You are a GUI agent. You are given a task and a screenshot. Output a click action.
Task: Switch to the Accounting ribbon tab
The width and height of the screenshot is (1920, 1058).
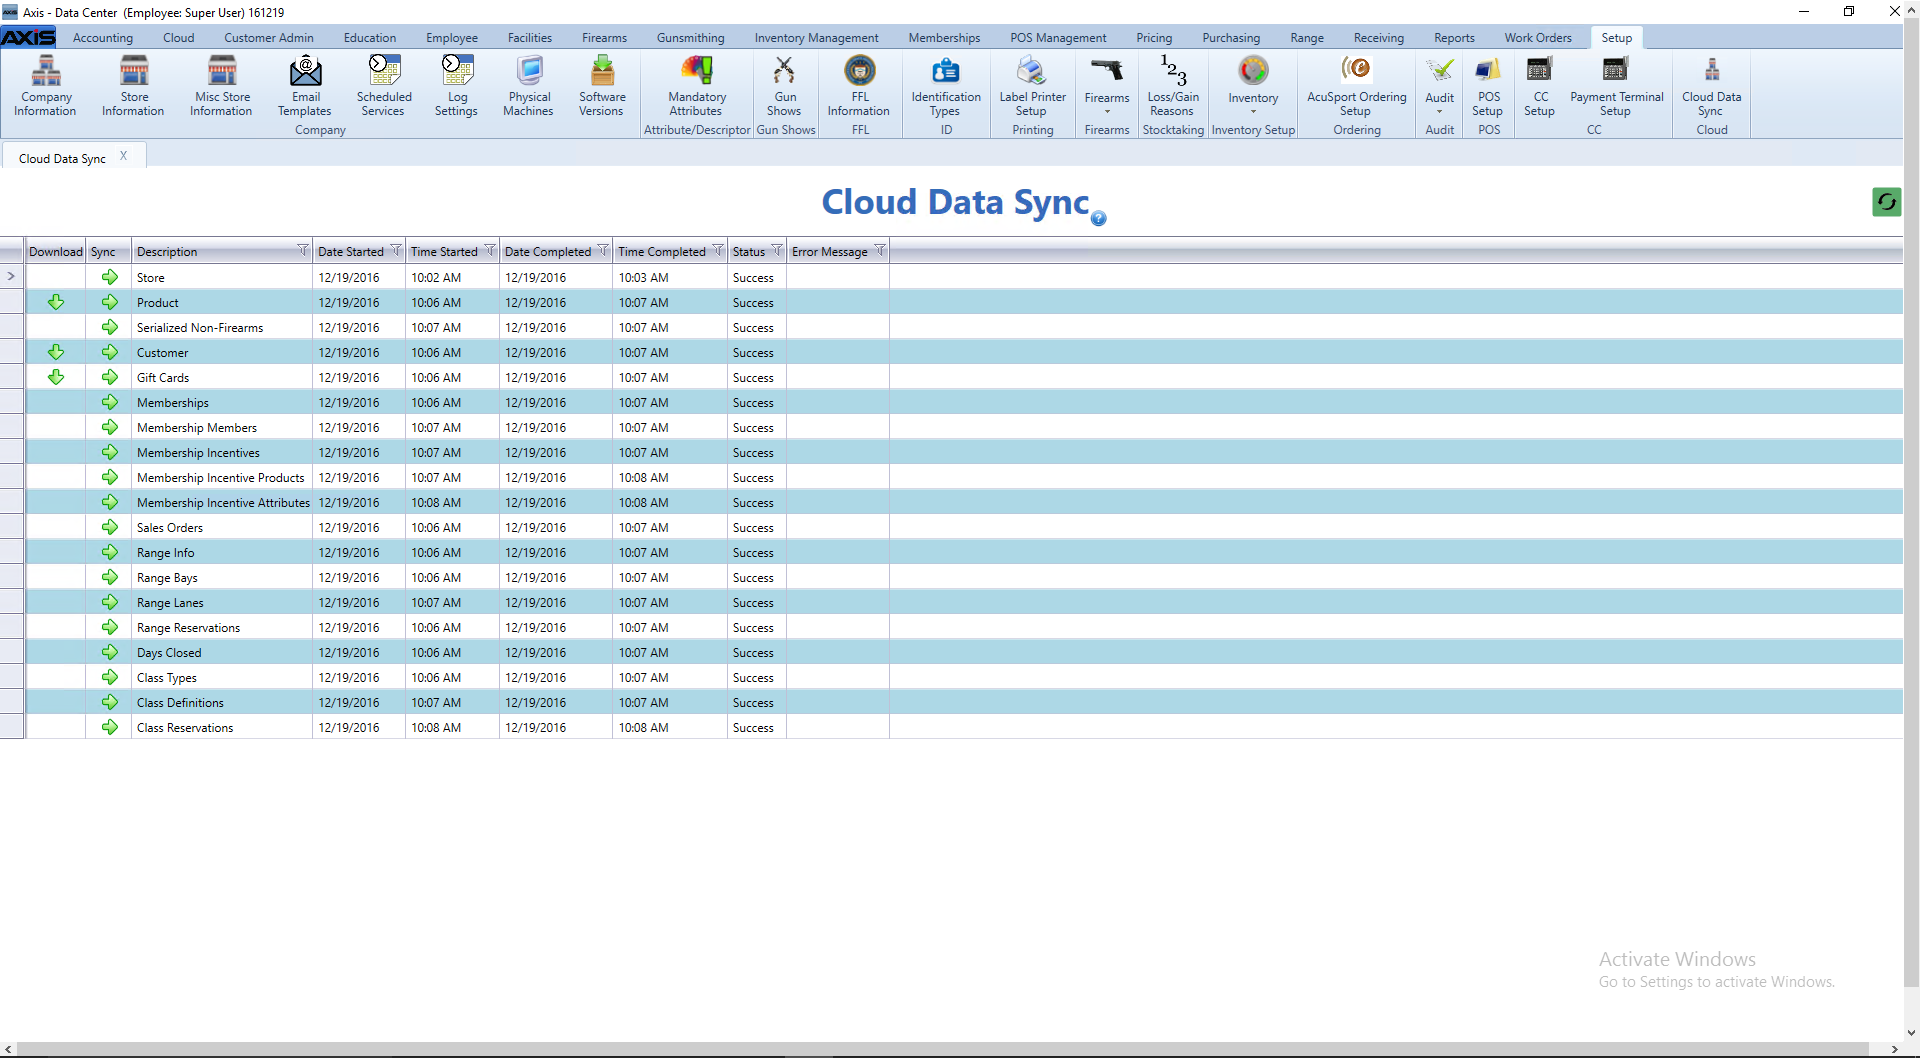[103, 38]
